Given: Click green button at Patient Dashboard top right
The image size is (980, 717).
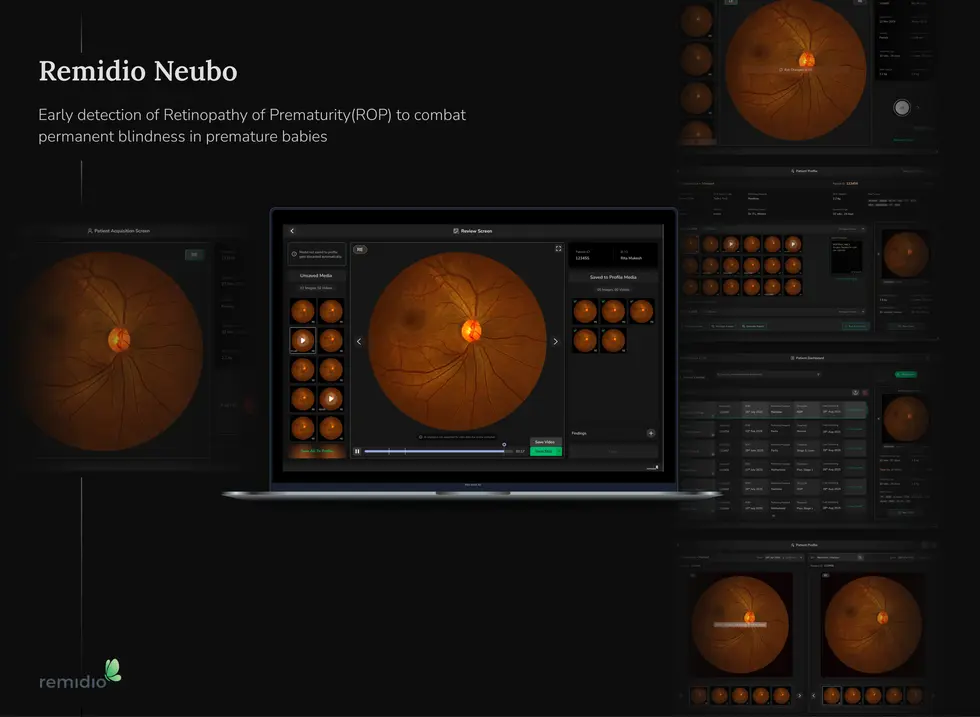Looking at the screenshot, I should [906, 374].
